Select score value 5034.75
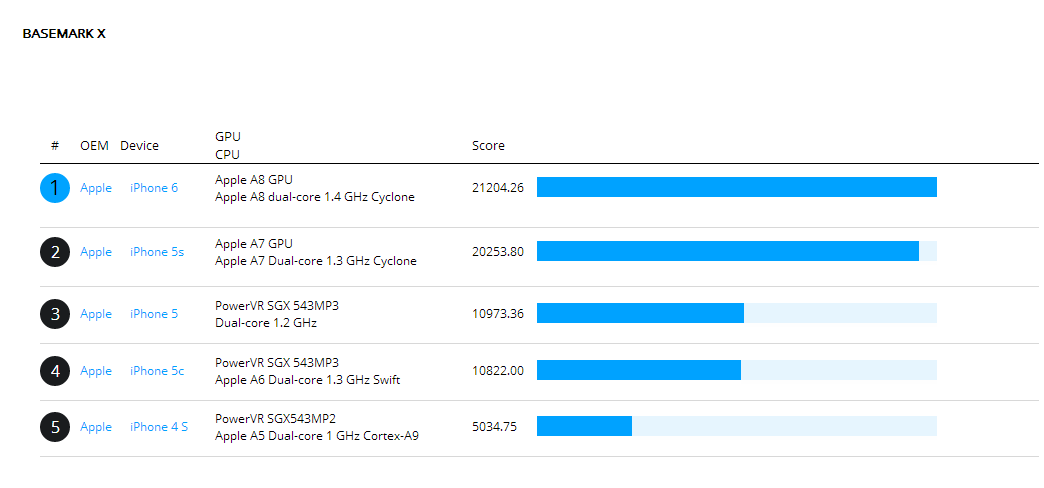The width and height of the screenshot is (1044, 488). (494, 427)
